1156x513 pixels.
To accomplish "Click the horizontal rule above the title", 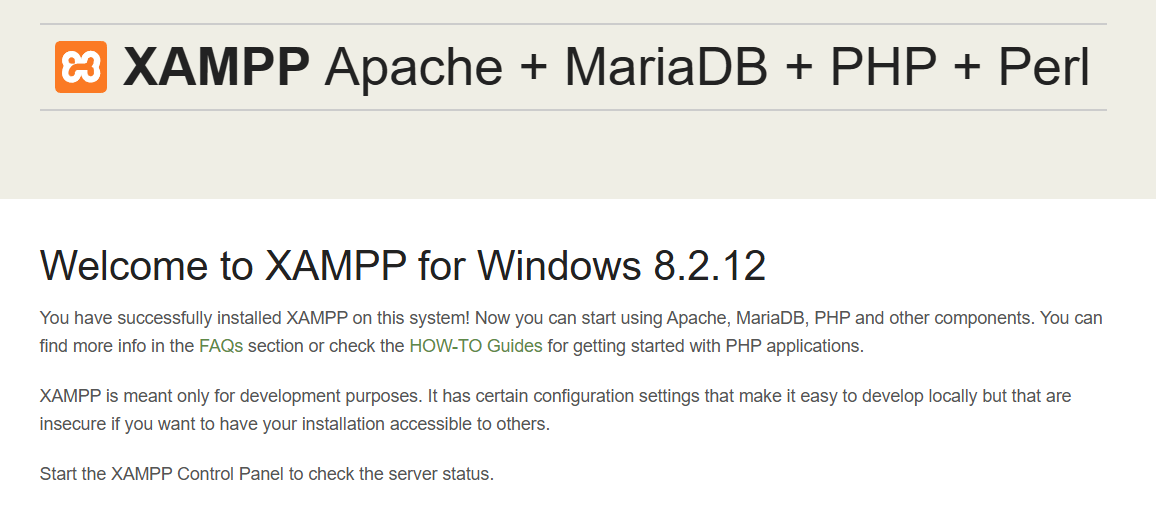I will [x=574, y=24].
